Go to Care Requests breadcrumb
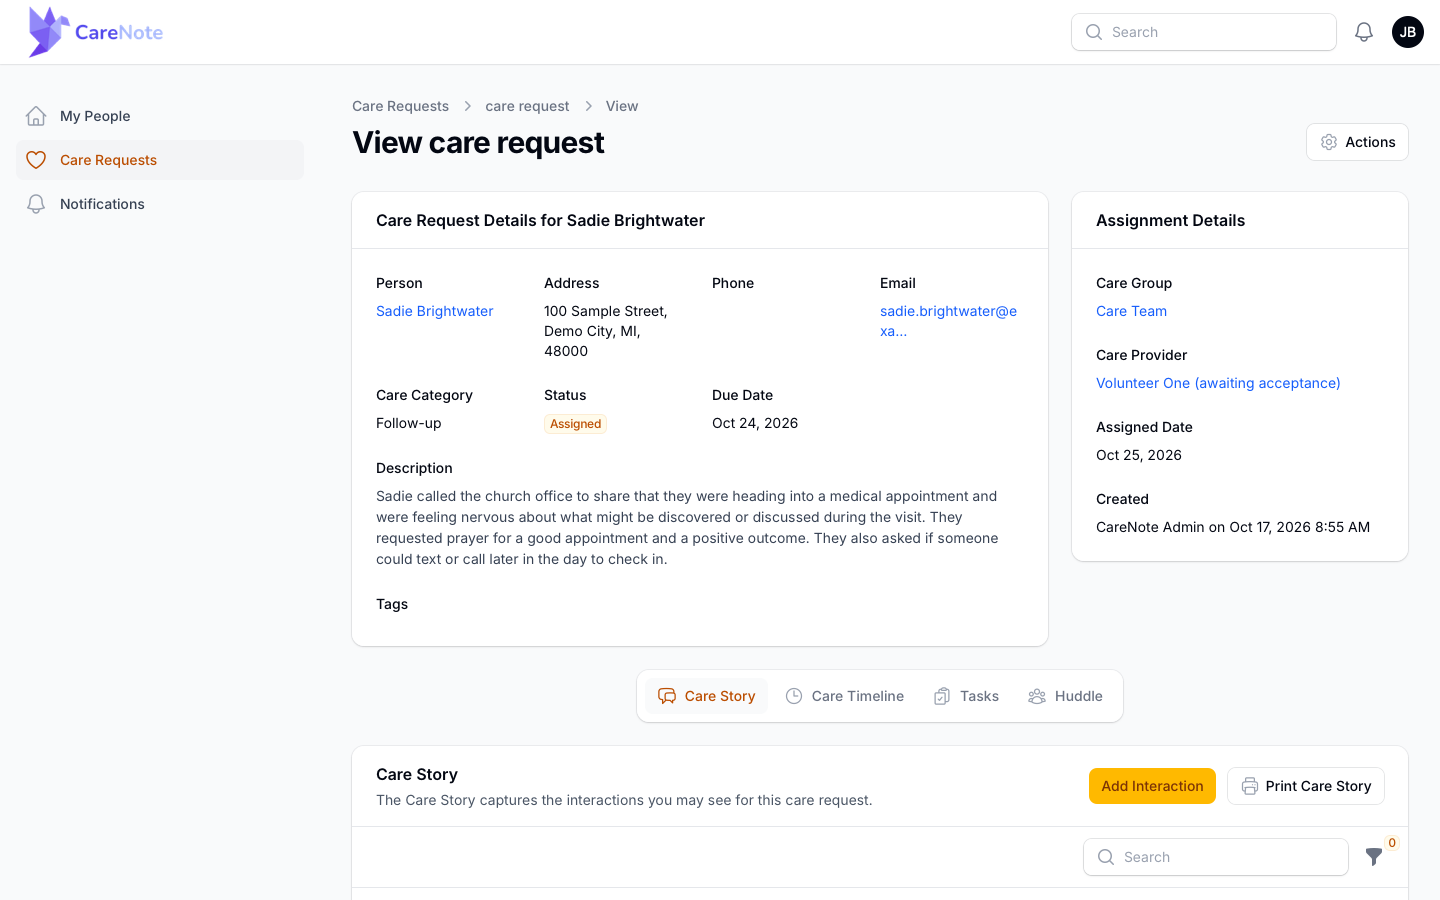This screenshot has width=1440, height=900. (x=400, y=106)
